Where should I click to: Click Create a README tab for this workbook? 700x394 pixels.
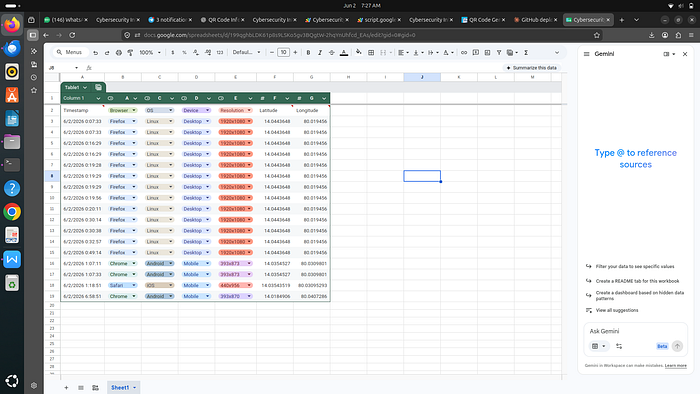tap(637, 281)
